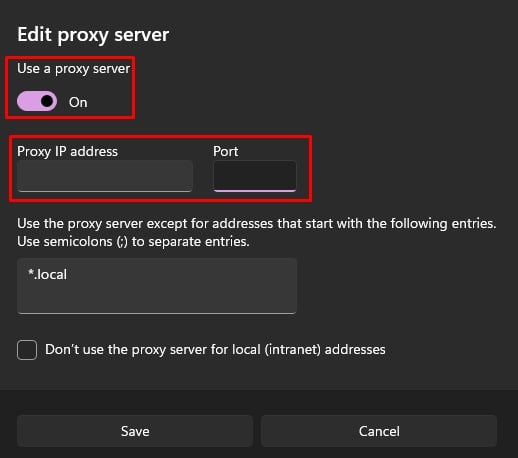Check Don't use proxy for local addresses box
The height and width of the screenshot is (458, 518).
(27, 350)
